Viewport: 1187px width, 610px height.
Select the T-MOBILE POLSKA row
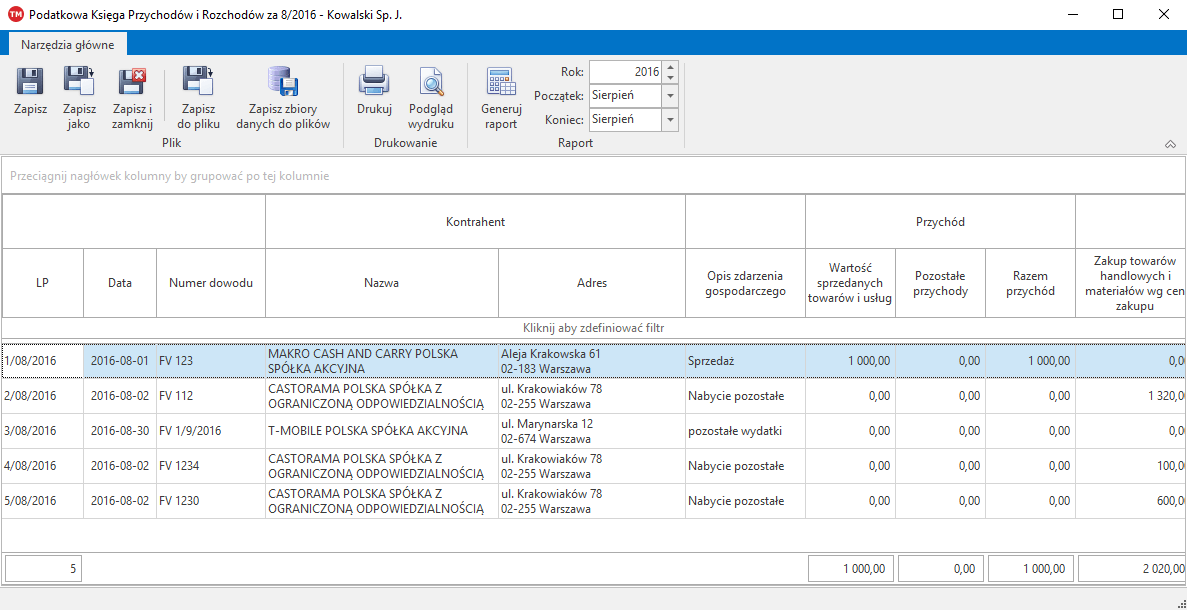click(x=367, y=431)
